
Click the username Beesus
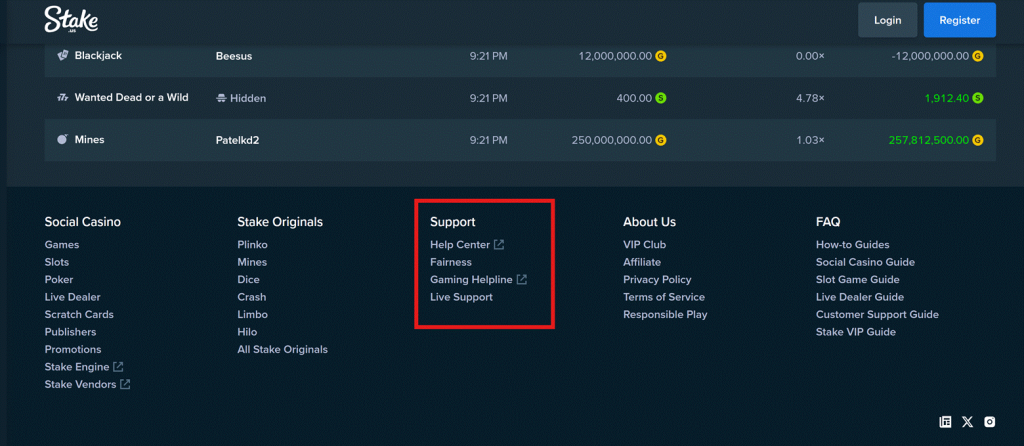point(234,56)
